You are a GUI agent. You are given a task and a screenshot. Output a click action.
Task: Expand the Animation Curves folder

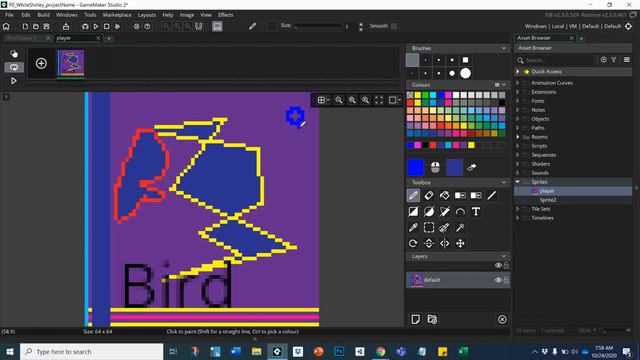pos(518,83)
